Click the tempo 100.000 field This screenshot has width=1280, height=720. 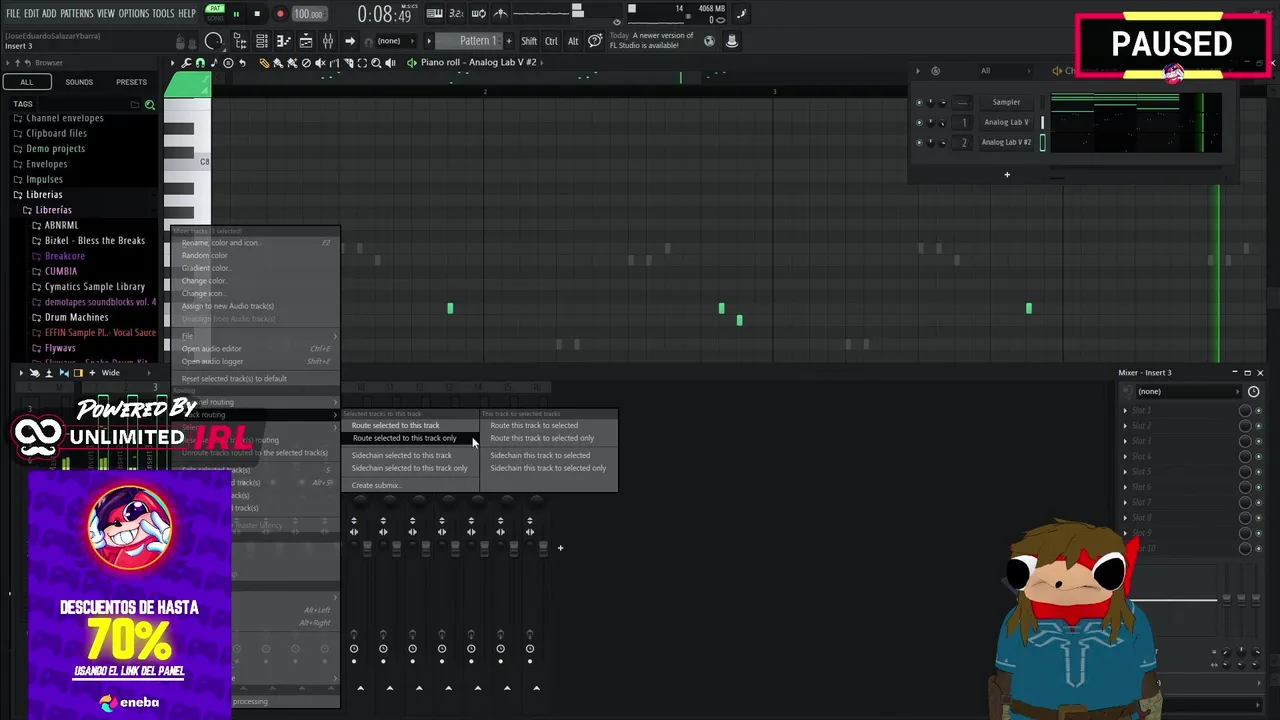[308, 14]
